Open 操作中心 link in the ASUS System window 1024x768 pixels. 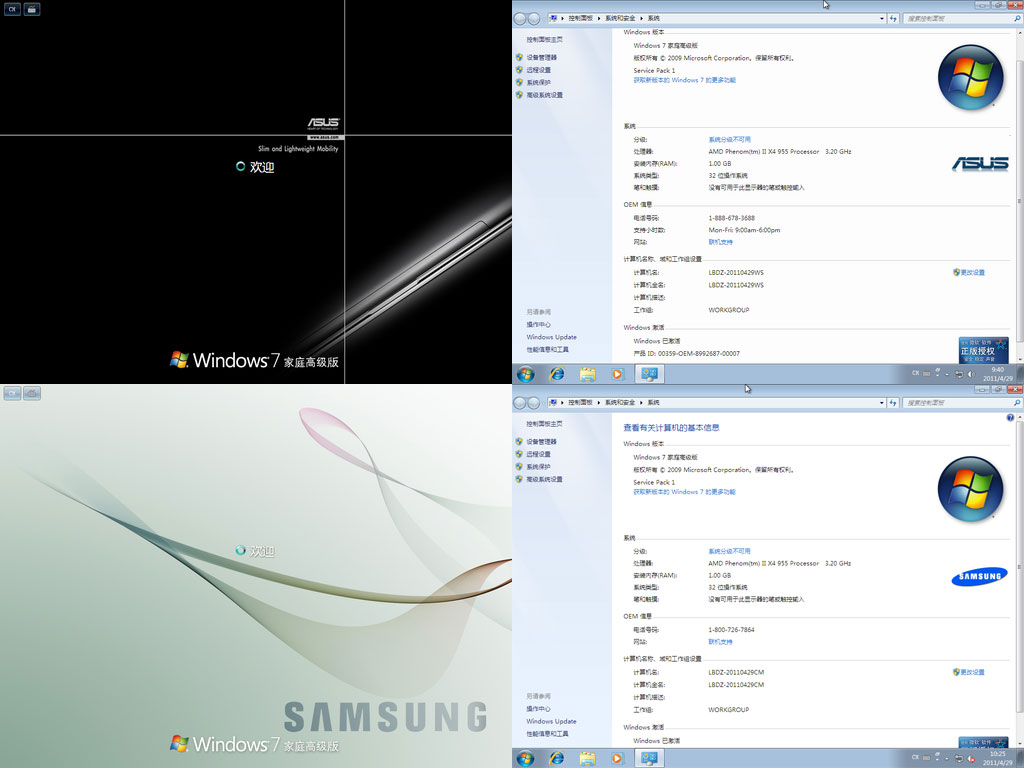pyautogui.click(x=539, y=325)
